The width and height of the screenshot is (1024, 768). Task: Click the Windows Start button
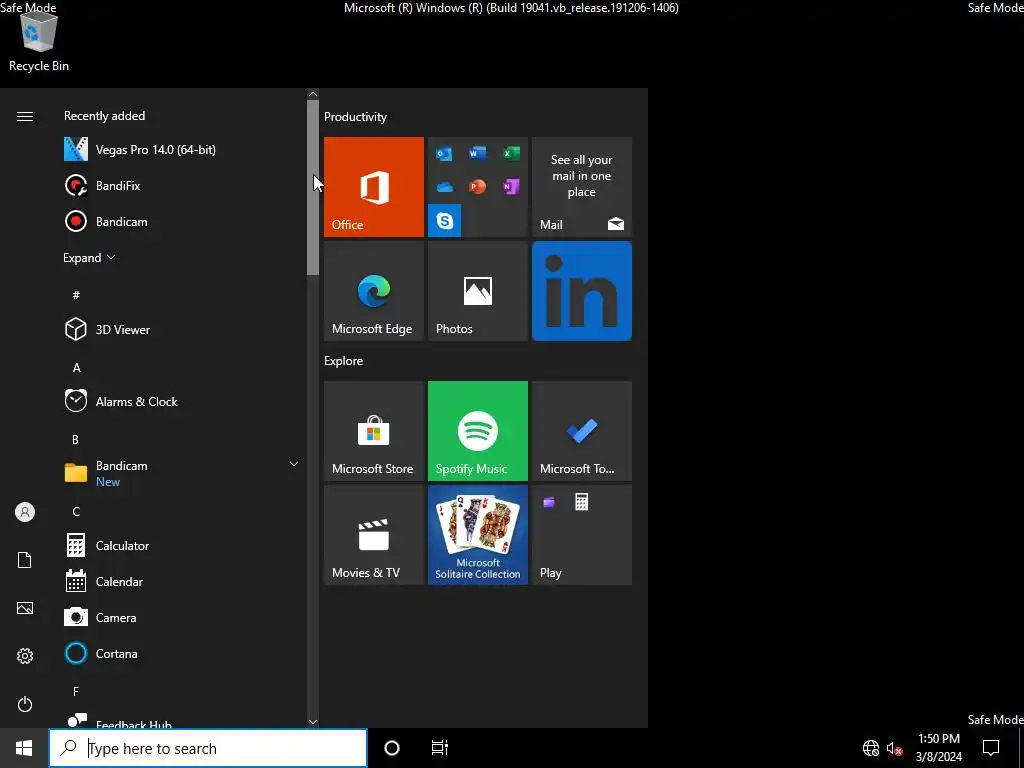coord(24,748)
